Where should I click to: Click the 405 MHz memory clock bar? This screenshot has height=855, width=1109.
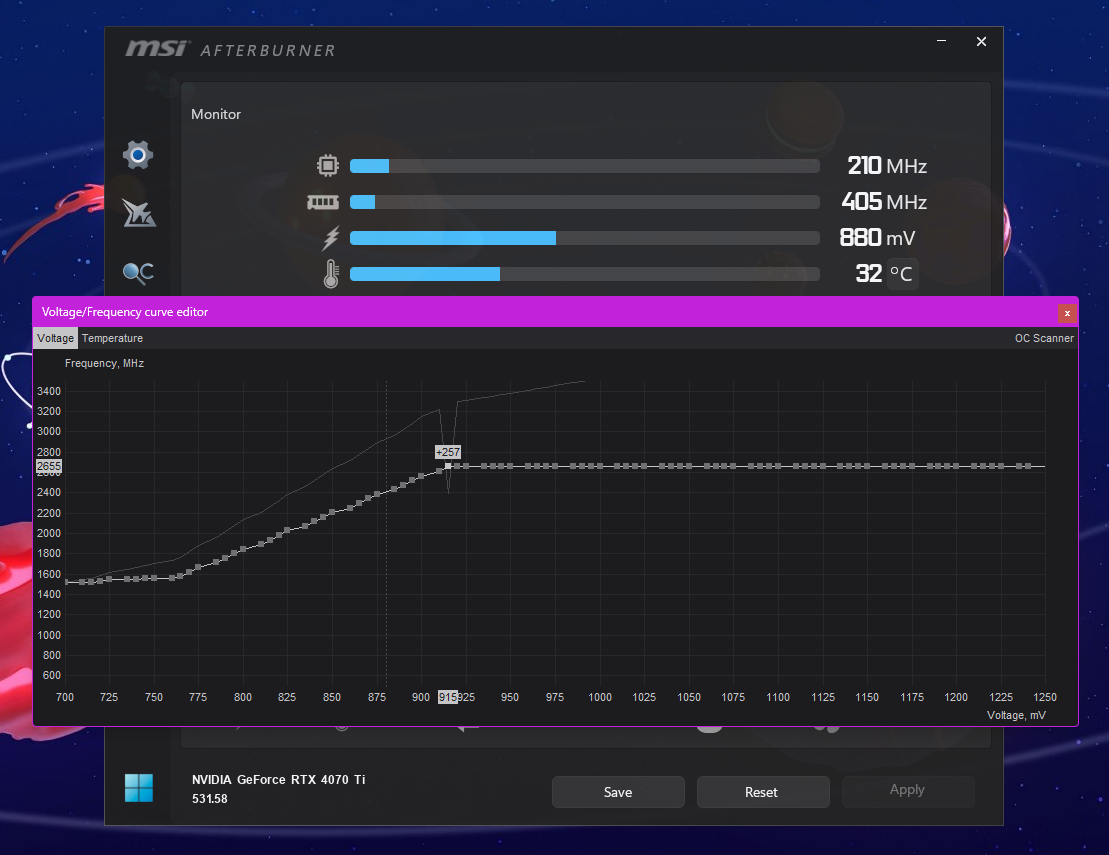[584, 202]
